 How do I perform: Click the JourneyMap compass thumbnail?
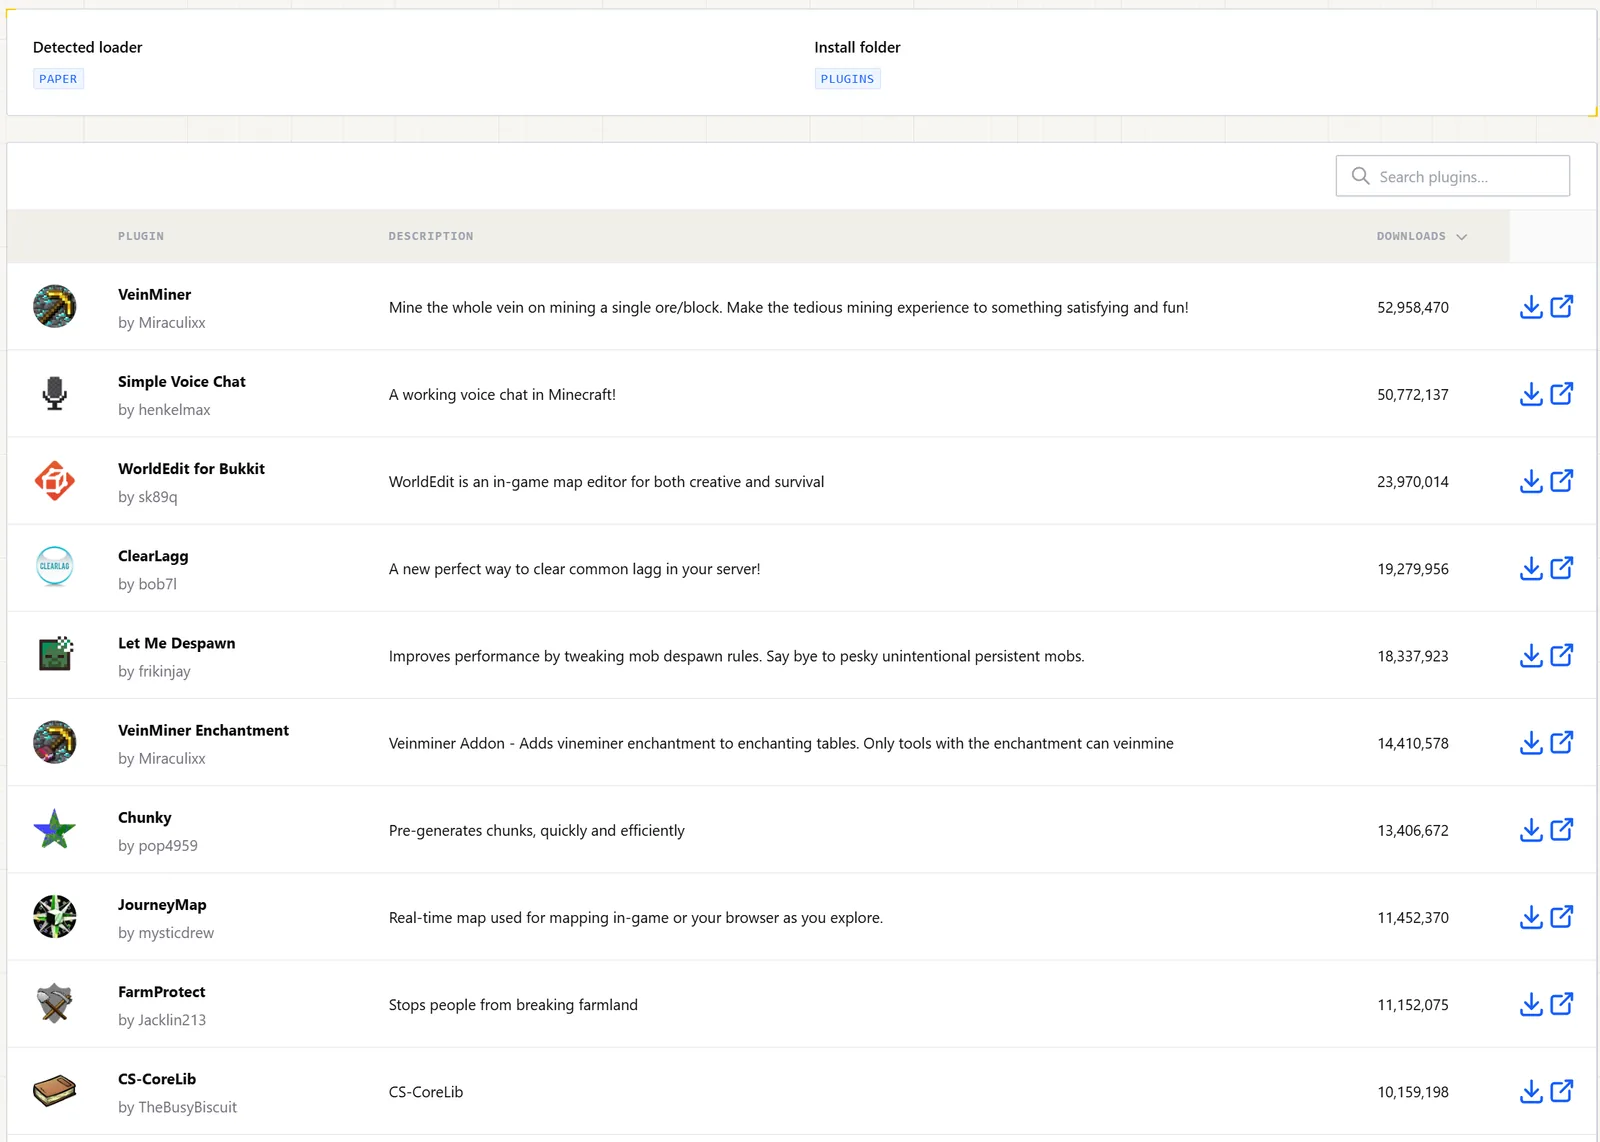(x=55, y=916)
